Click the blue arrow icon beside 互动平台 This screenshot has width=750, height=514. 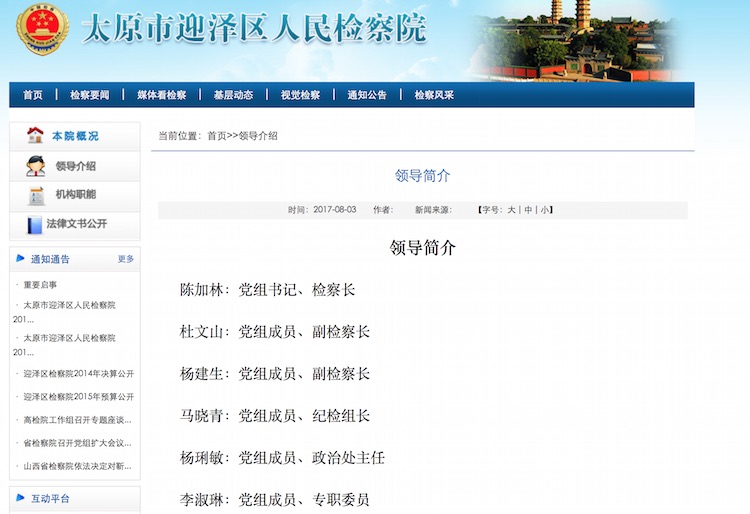21,498
